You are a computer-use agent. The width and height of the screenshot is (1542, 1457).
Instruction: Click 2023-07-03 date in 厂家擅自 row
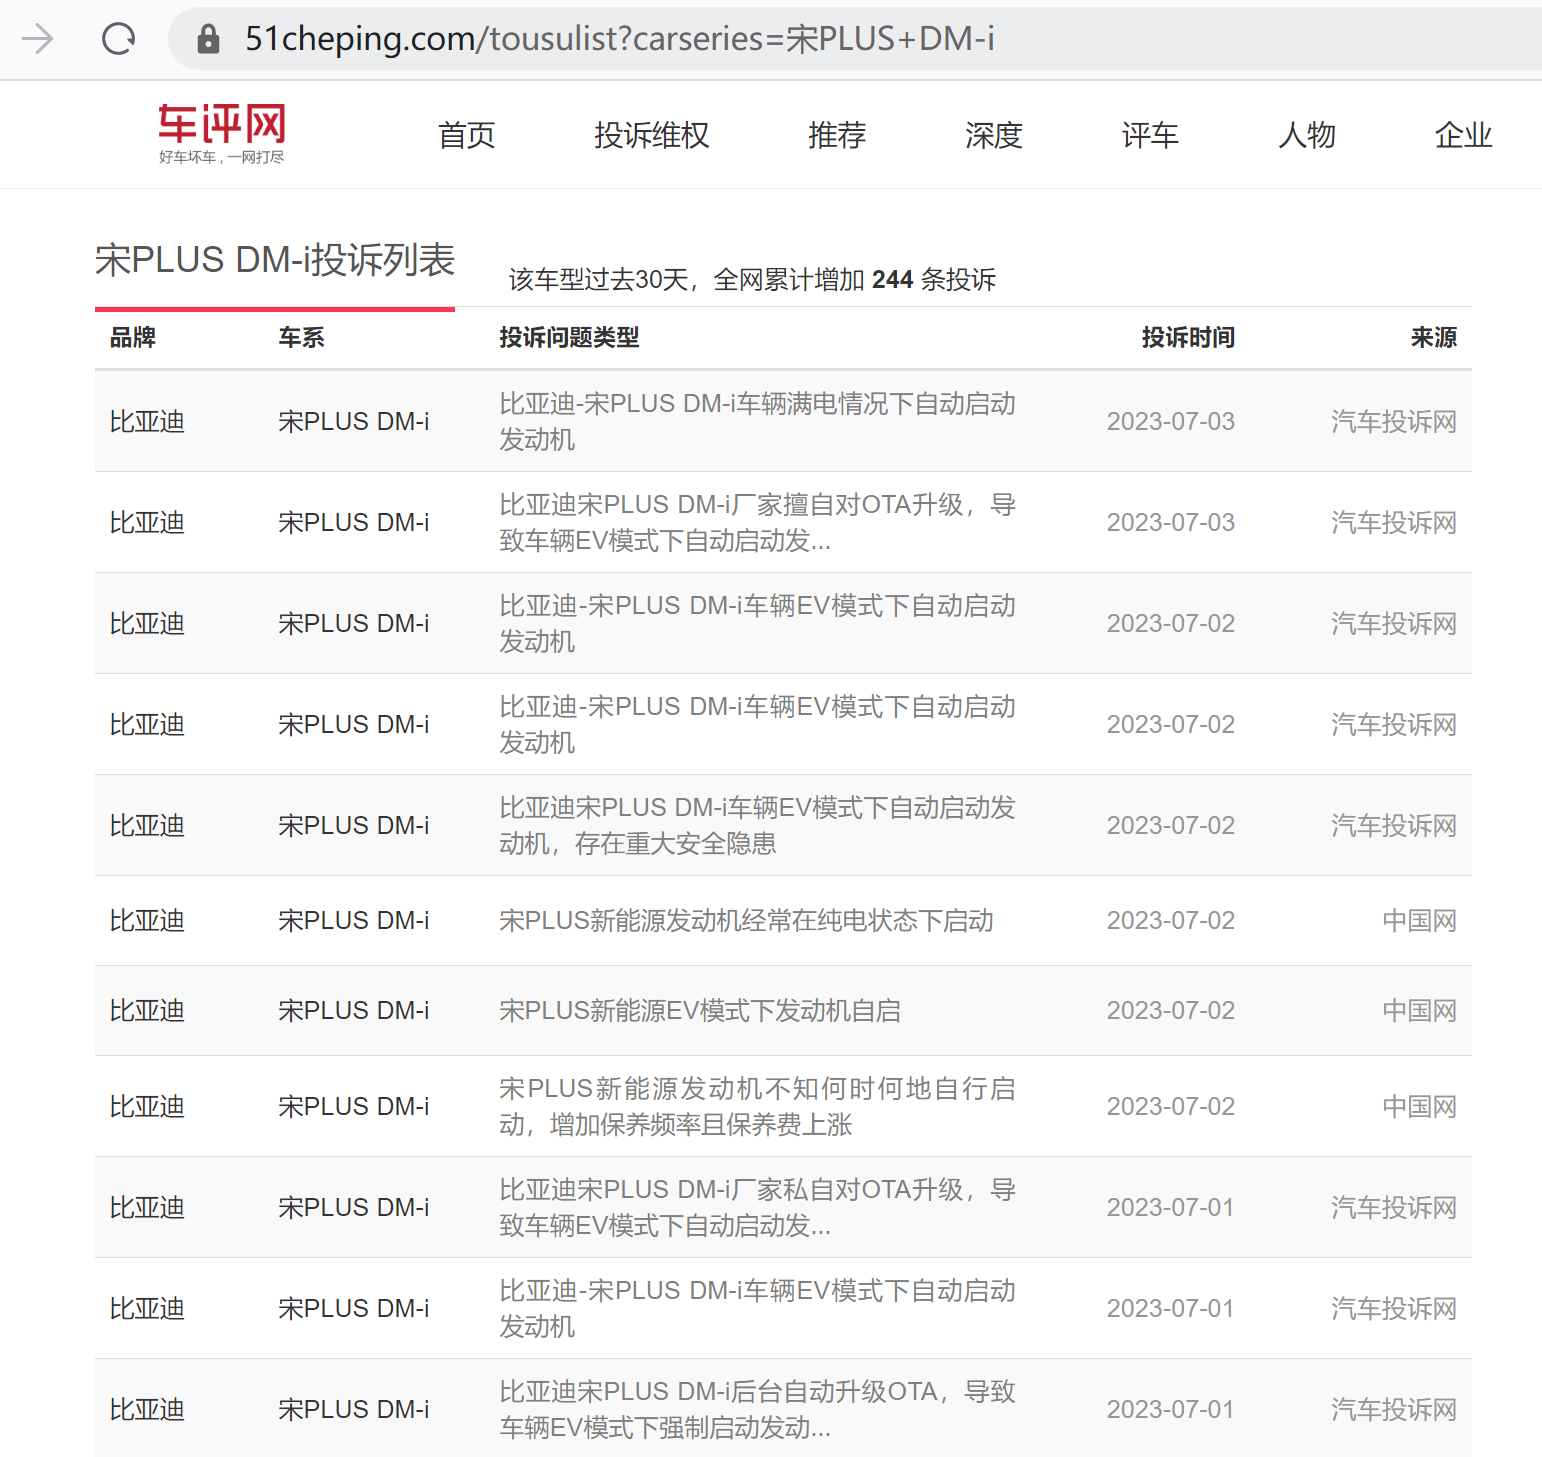point(1171,523)
